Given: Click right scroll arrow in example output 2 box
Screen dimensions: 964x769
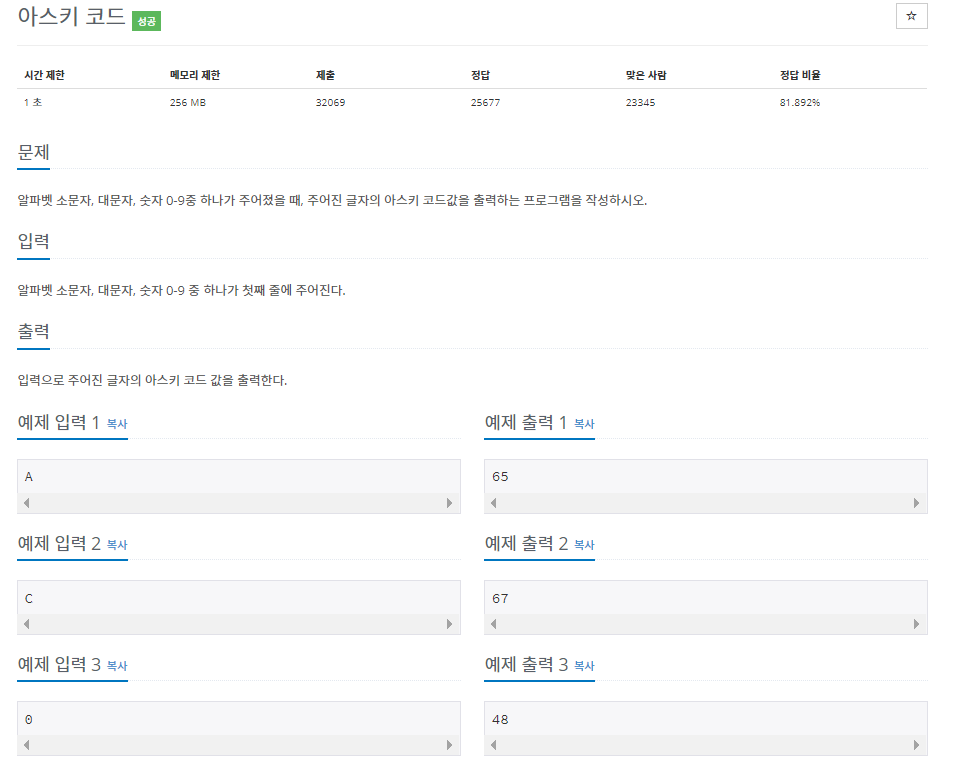Looking at the screenshot, I should [917, 624].
